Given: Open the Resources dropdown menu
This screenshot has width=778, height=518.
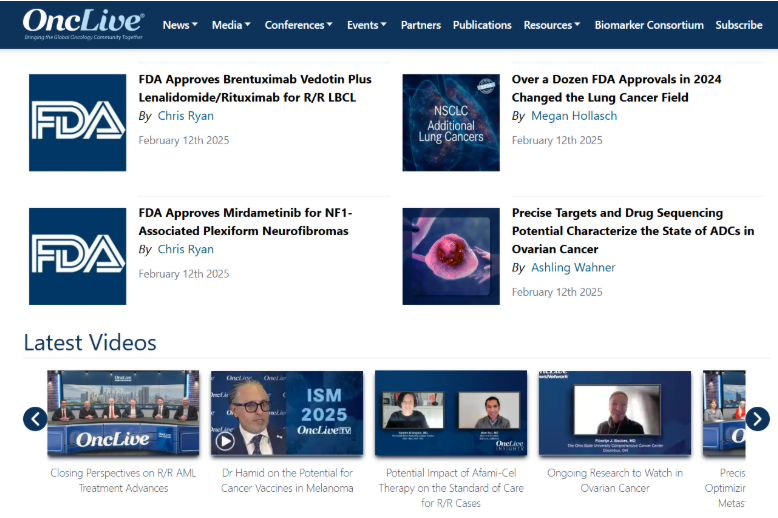Looking at the screenshot, I should pyautogui.click(x=552, y=25).
